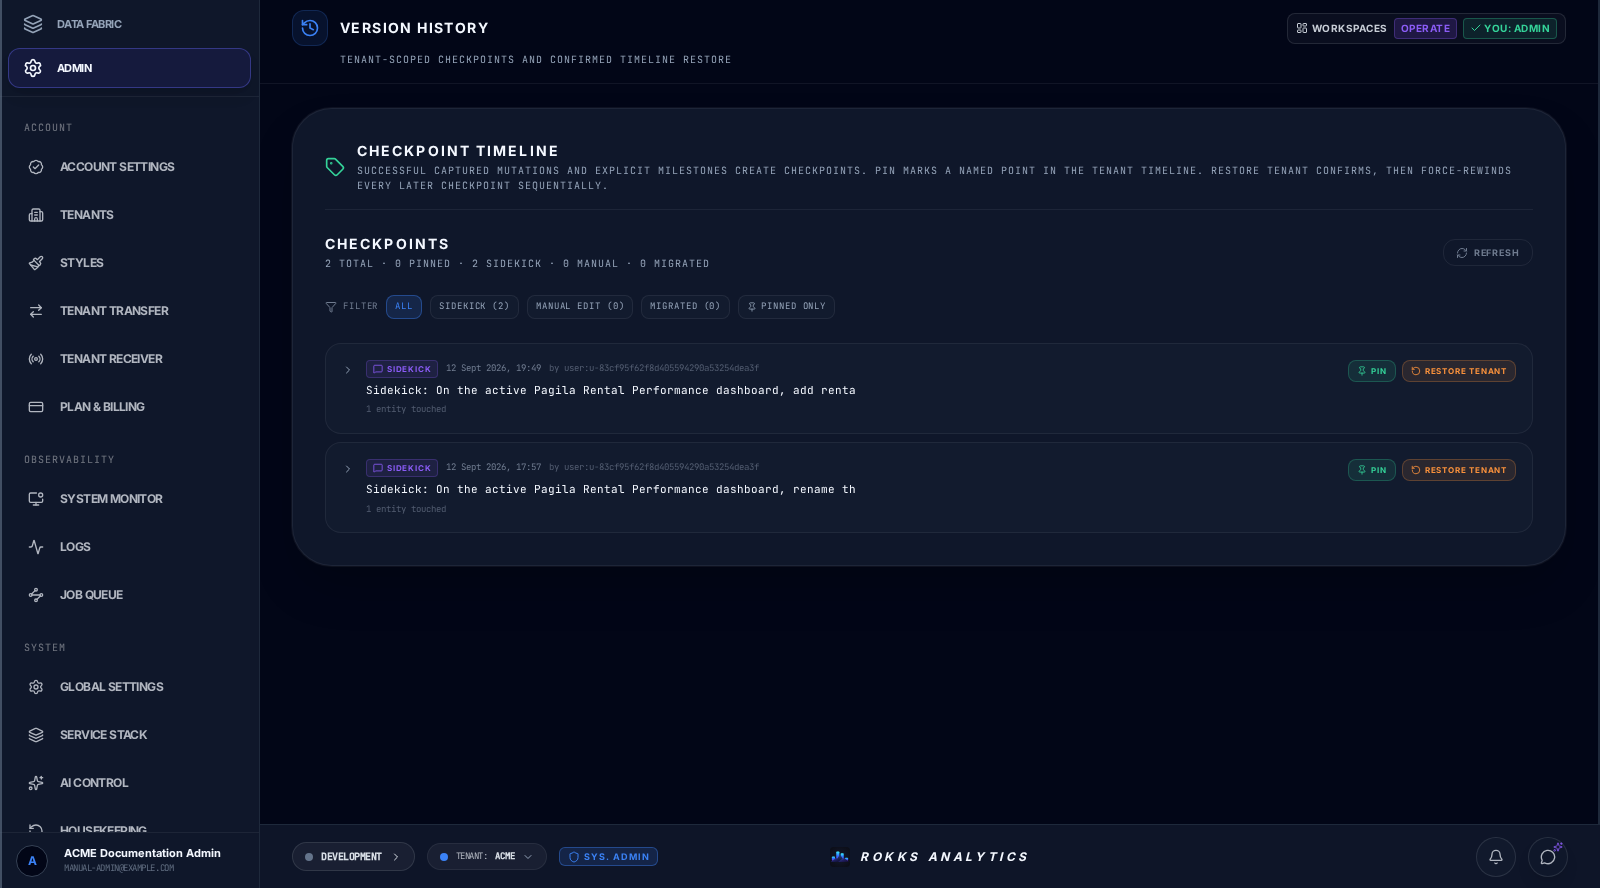1600x888 pixels.
Task: Click the Tenants building icon
Action: 36,215
